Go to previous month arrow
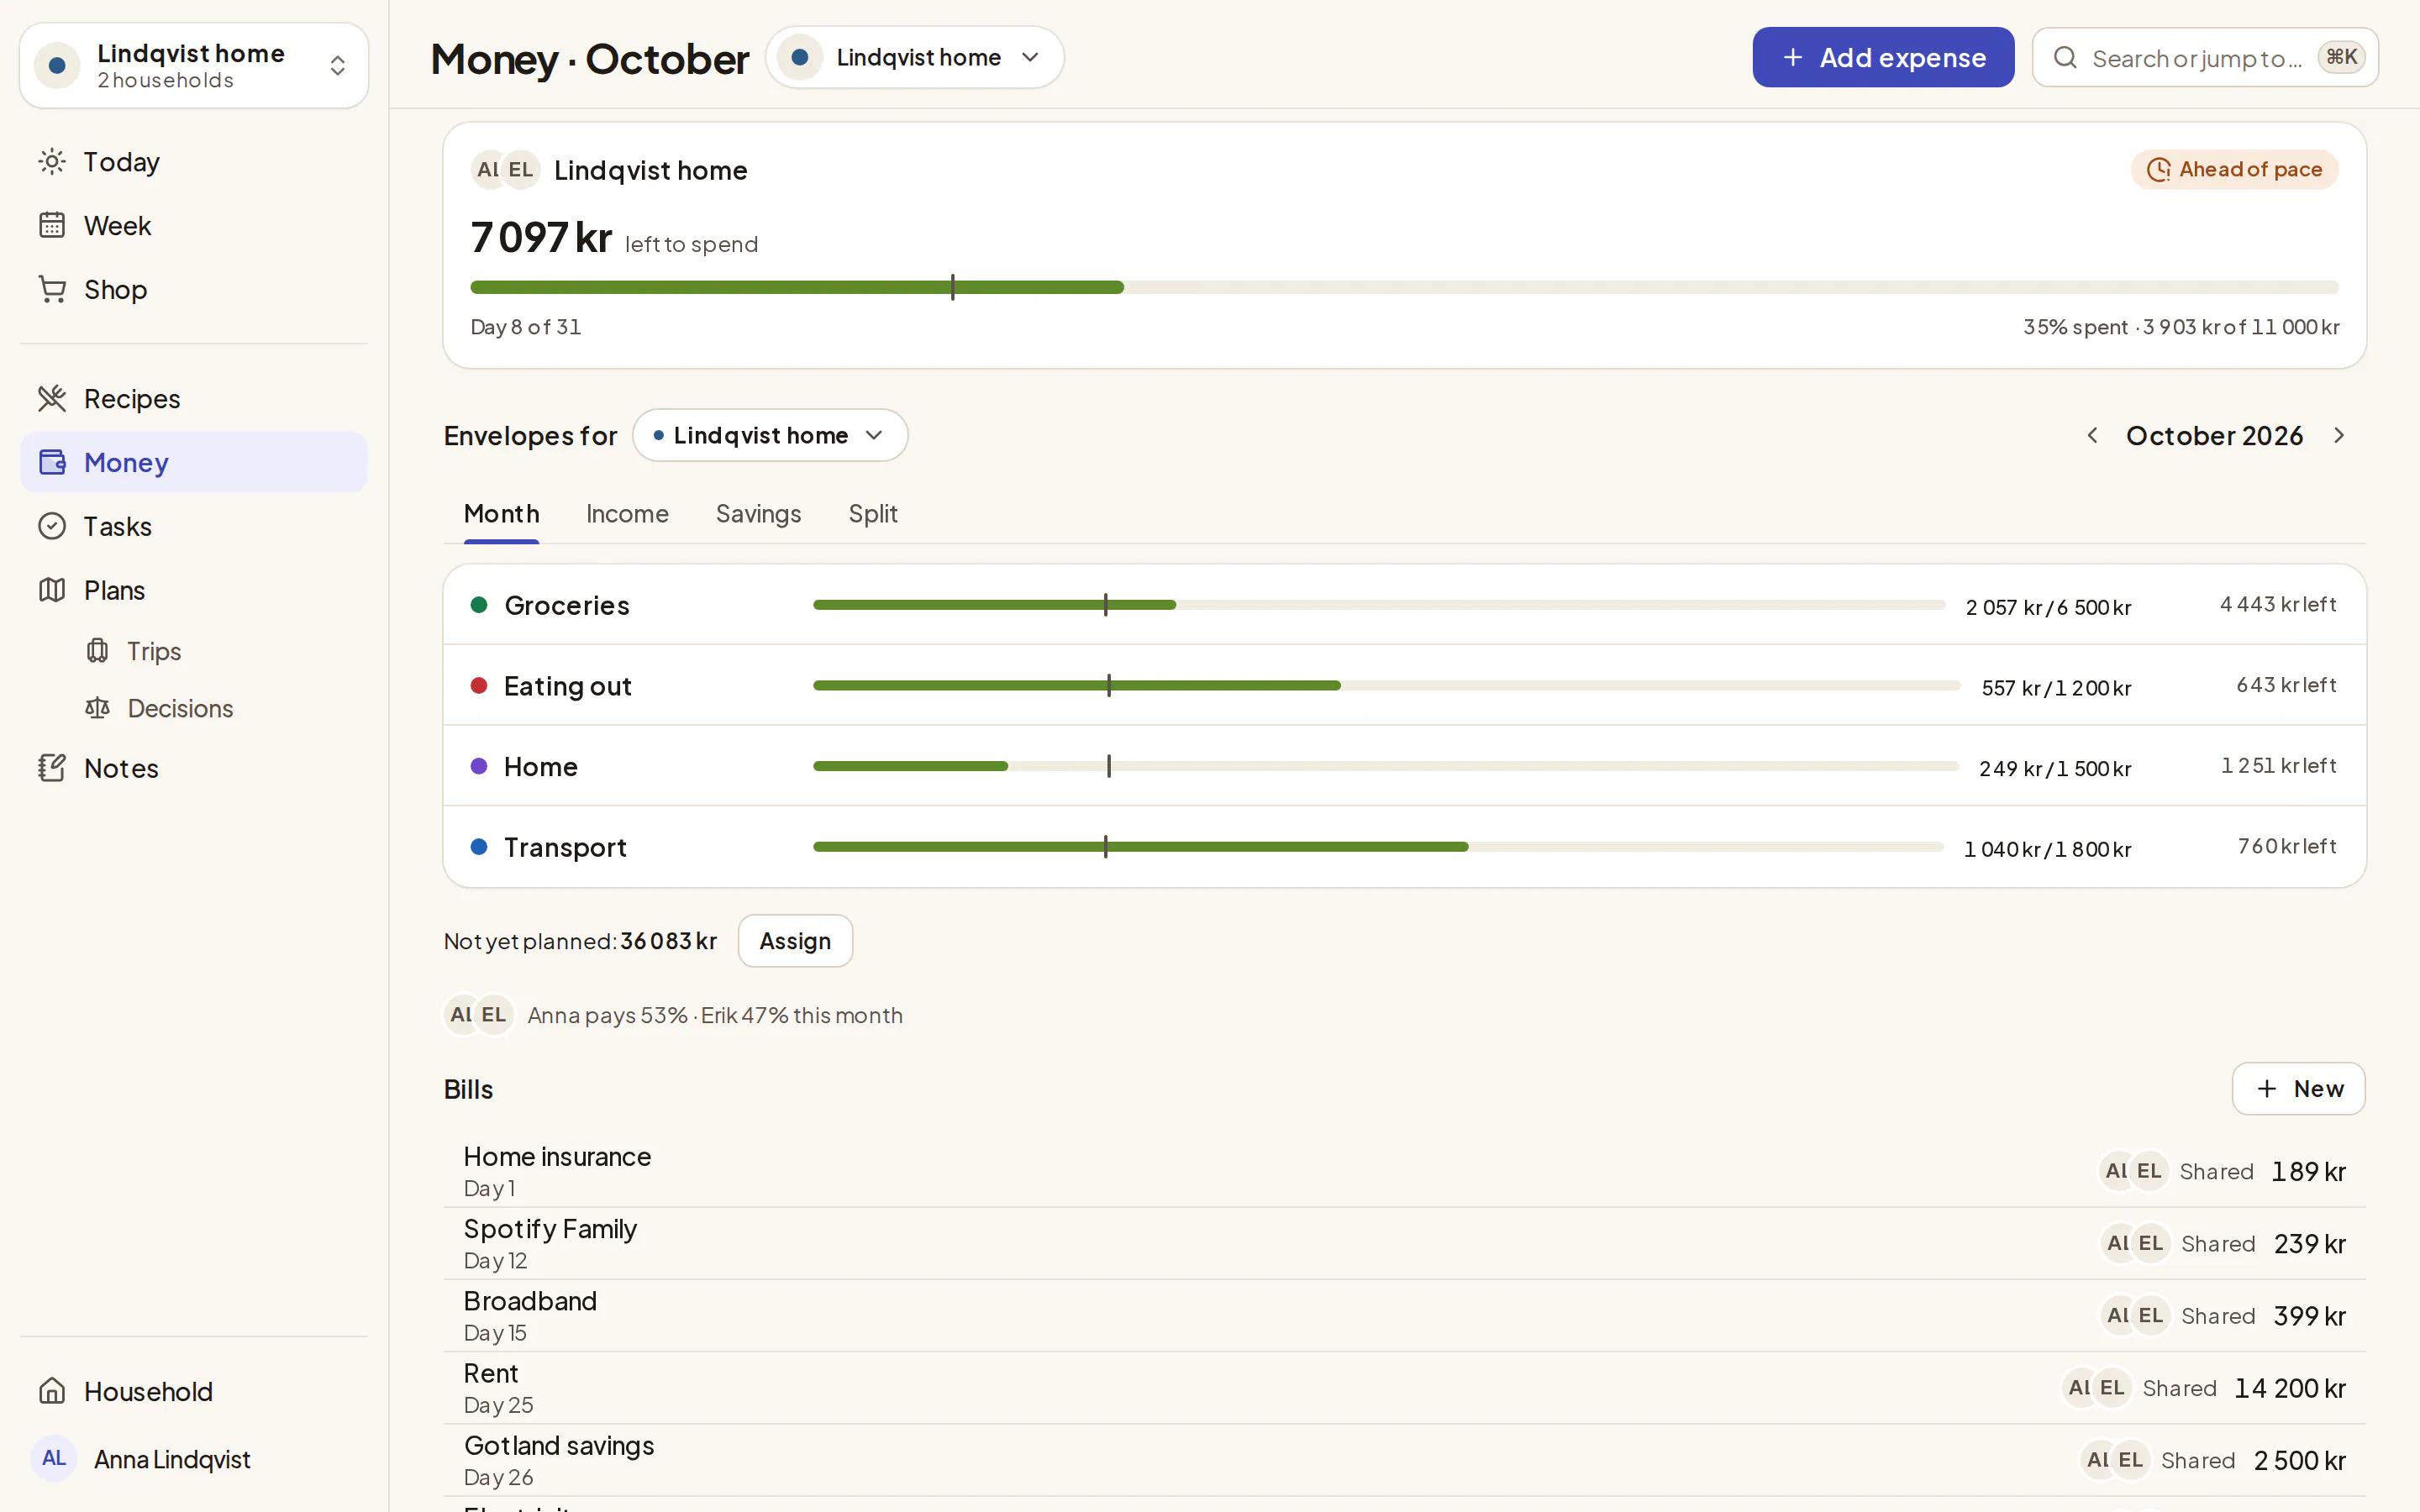Viewport: 2420px width, 1512px height. click(2092, 435)
